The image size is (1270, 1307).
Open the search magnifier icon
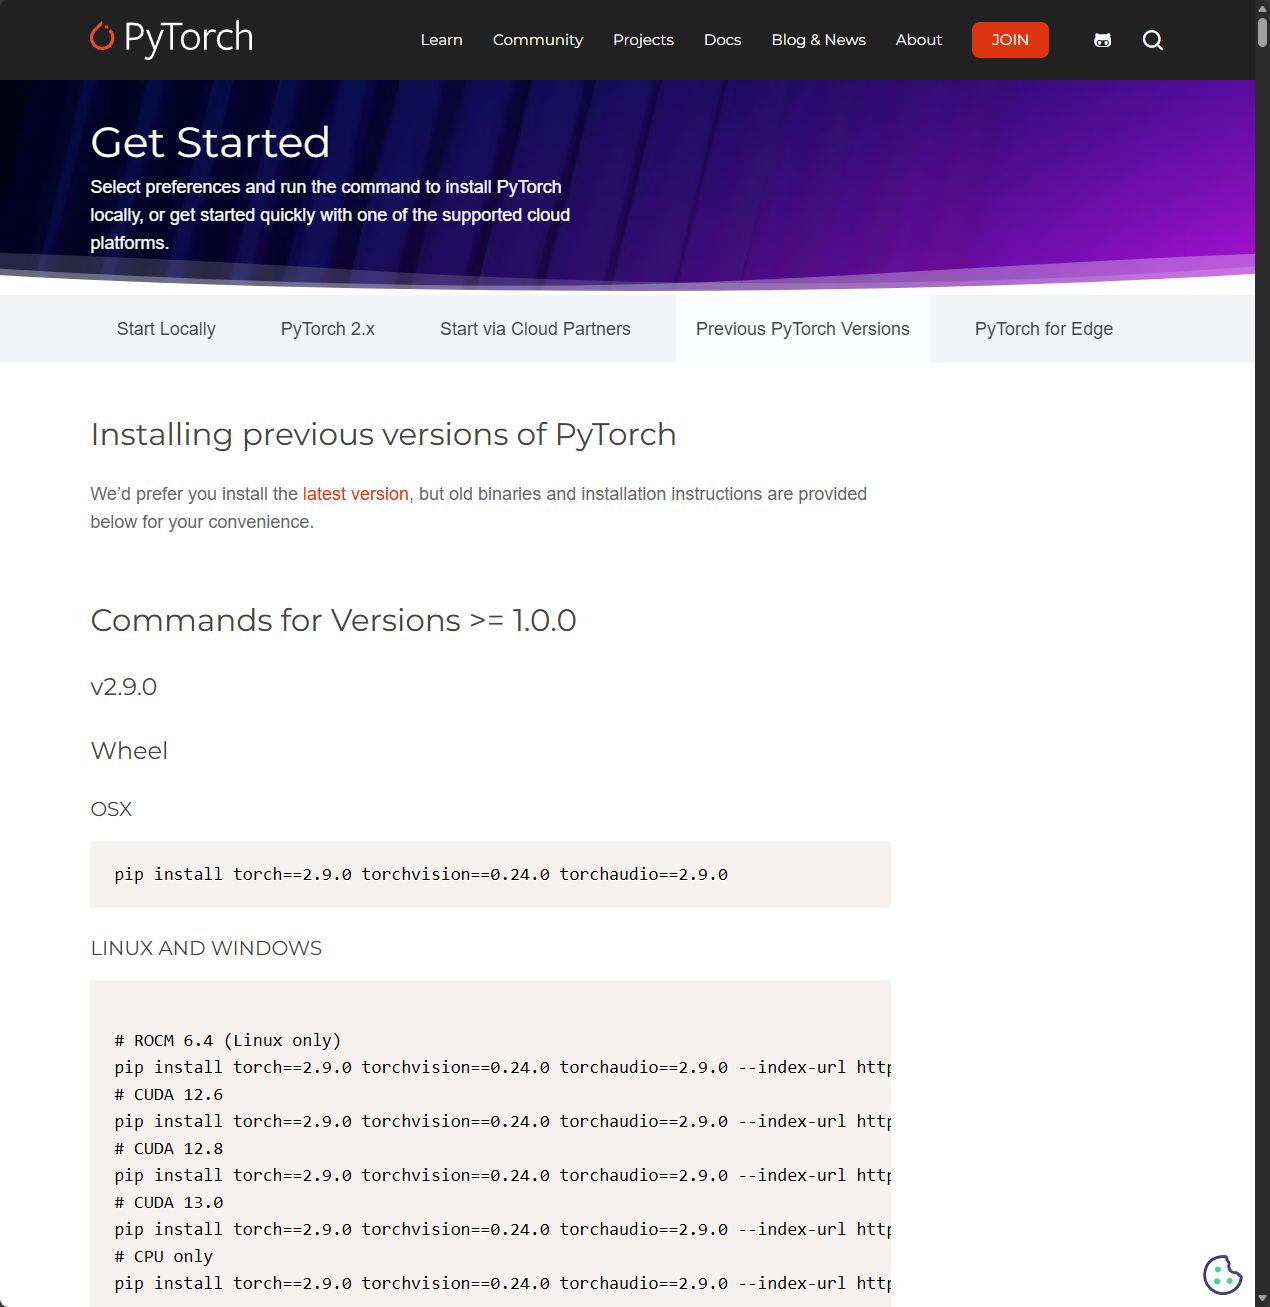pyautogui.click(x=1153, y=40)
